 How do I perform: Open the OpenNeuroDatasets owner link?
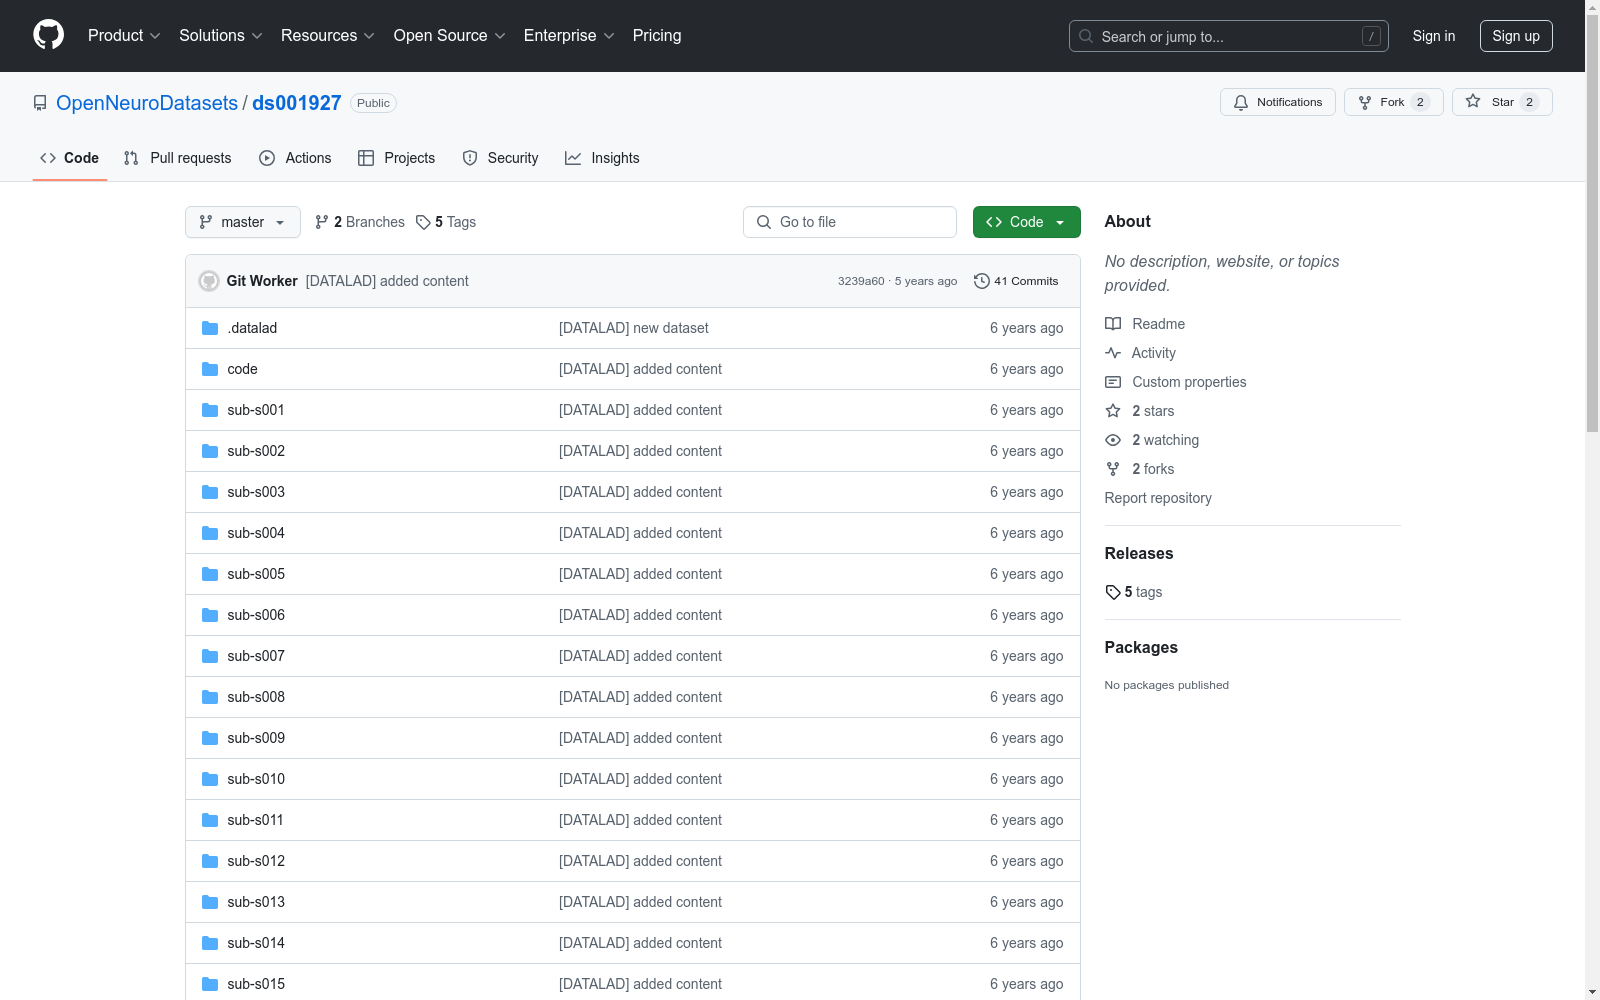(147, 103)
